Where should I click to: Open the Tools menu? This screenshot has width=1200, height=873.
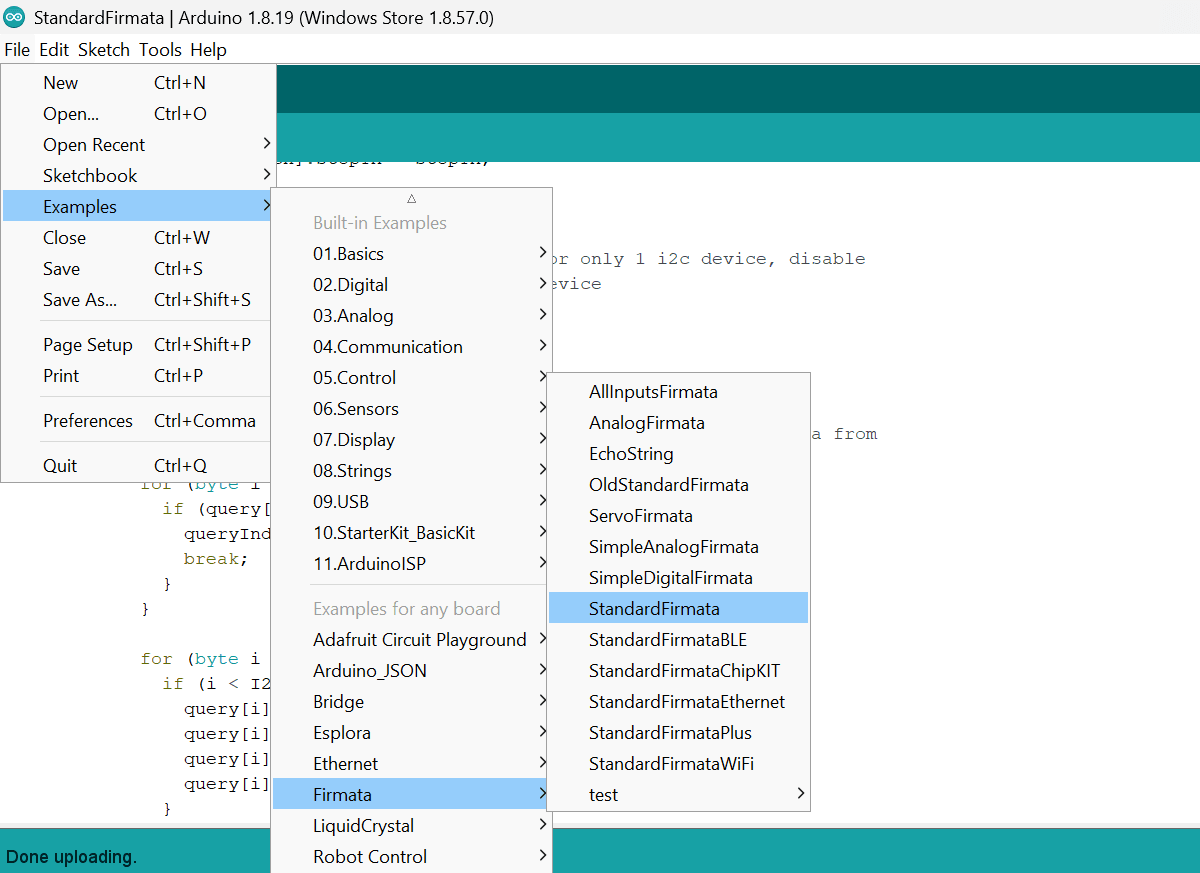[x=160, y=49]
